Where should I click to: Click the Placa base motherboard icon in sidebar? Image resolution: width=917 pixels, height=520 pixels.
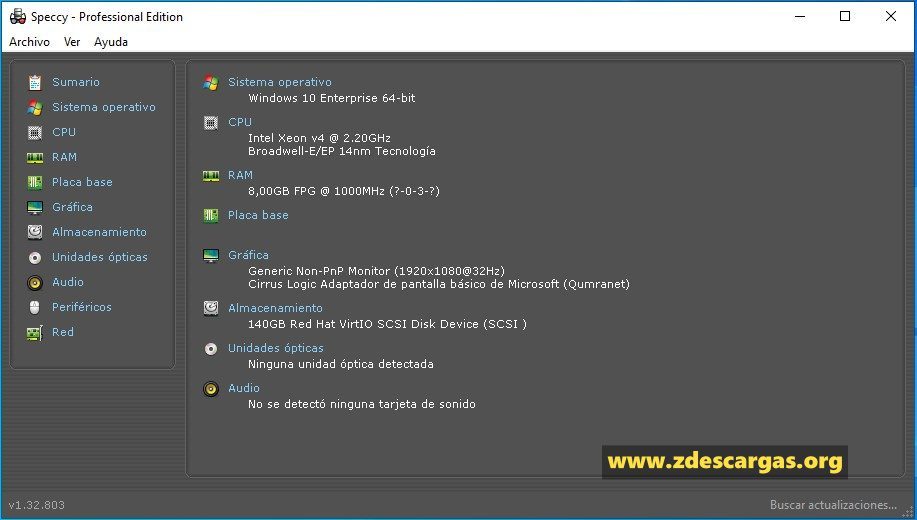coord(35,182)
